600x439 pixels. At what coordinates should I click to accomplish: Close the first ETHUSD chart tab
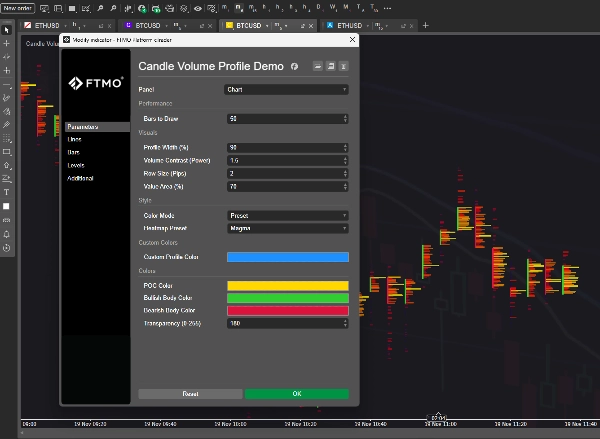tap(109, 26)
